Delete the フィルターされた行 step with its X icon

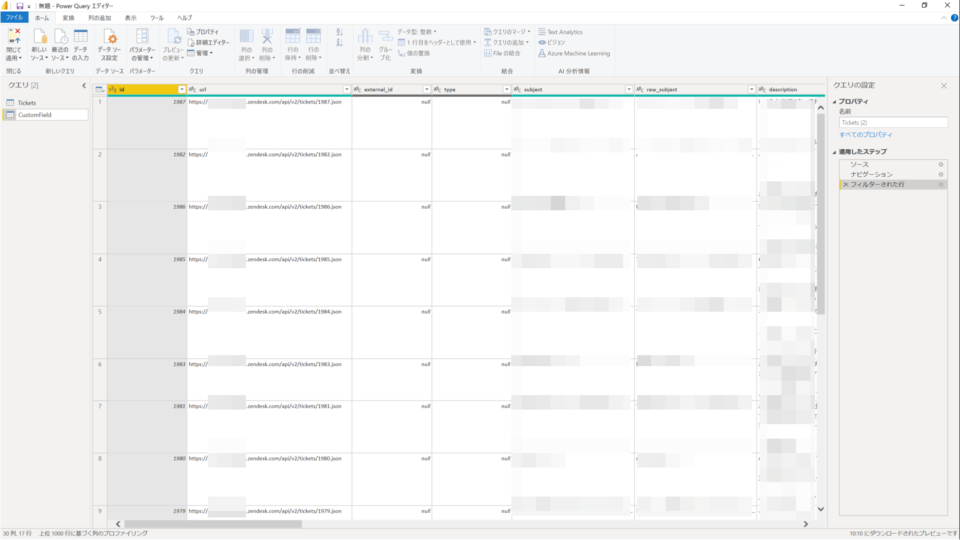846,185
